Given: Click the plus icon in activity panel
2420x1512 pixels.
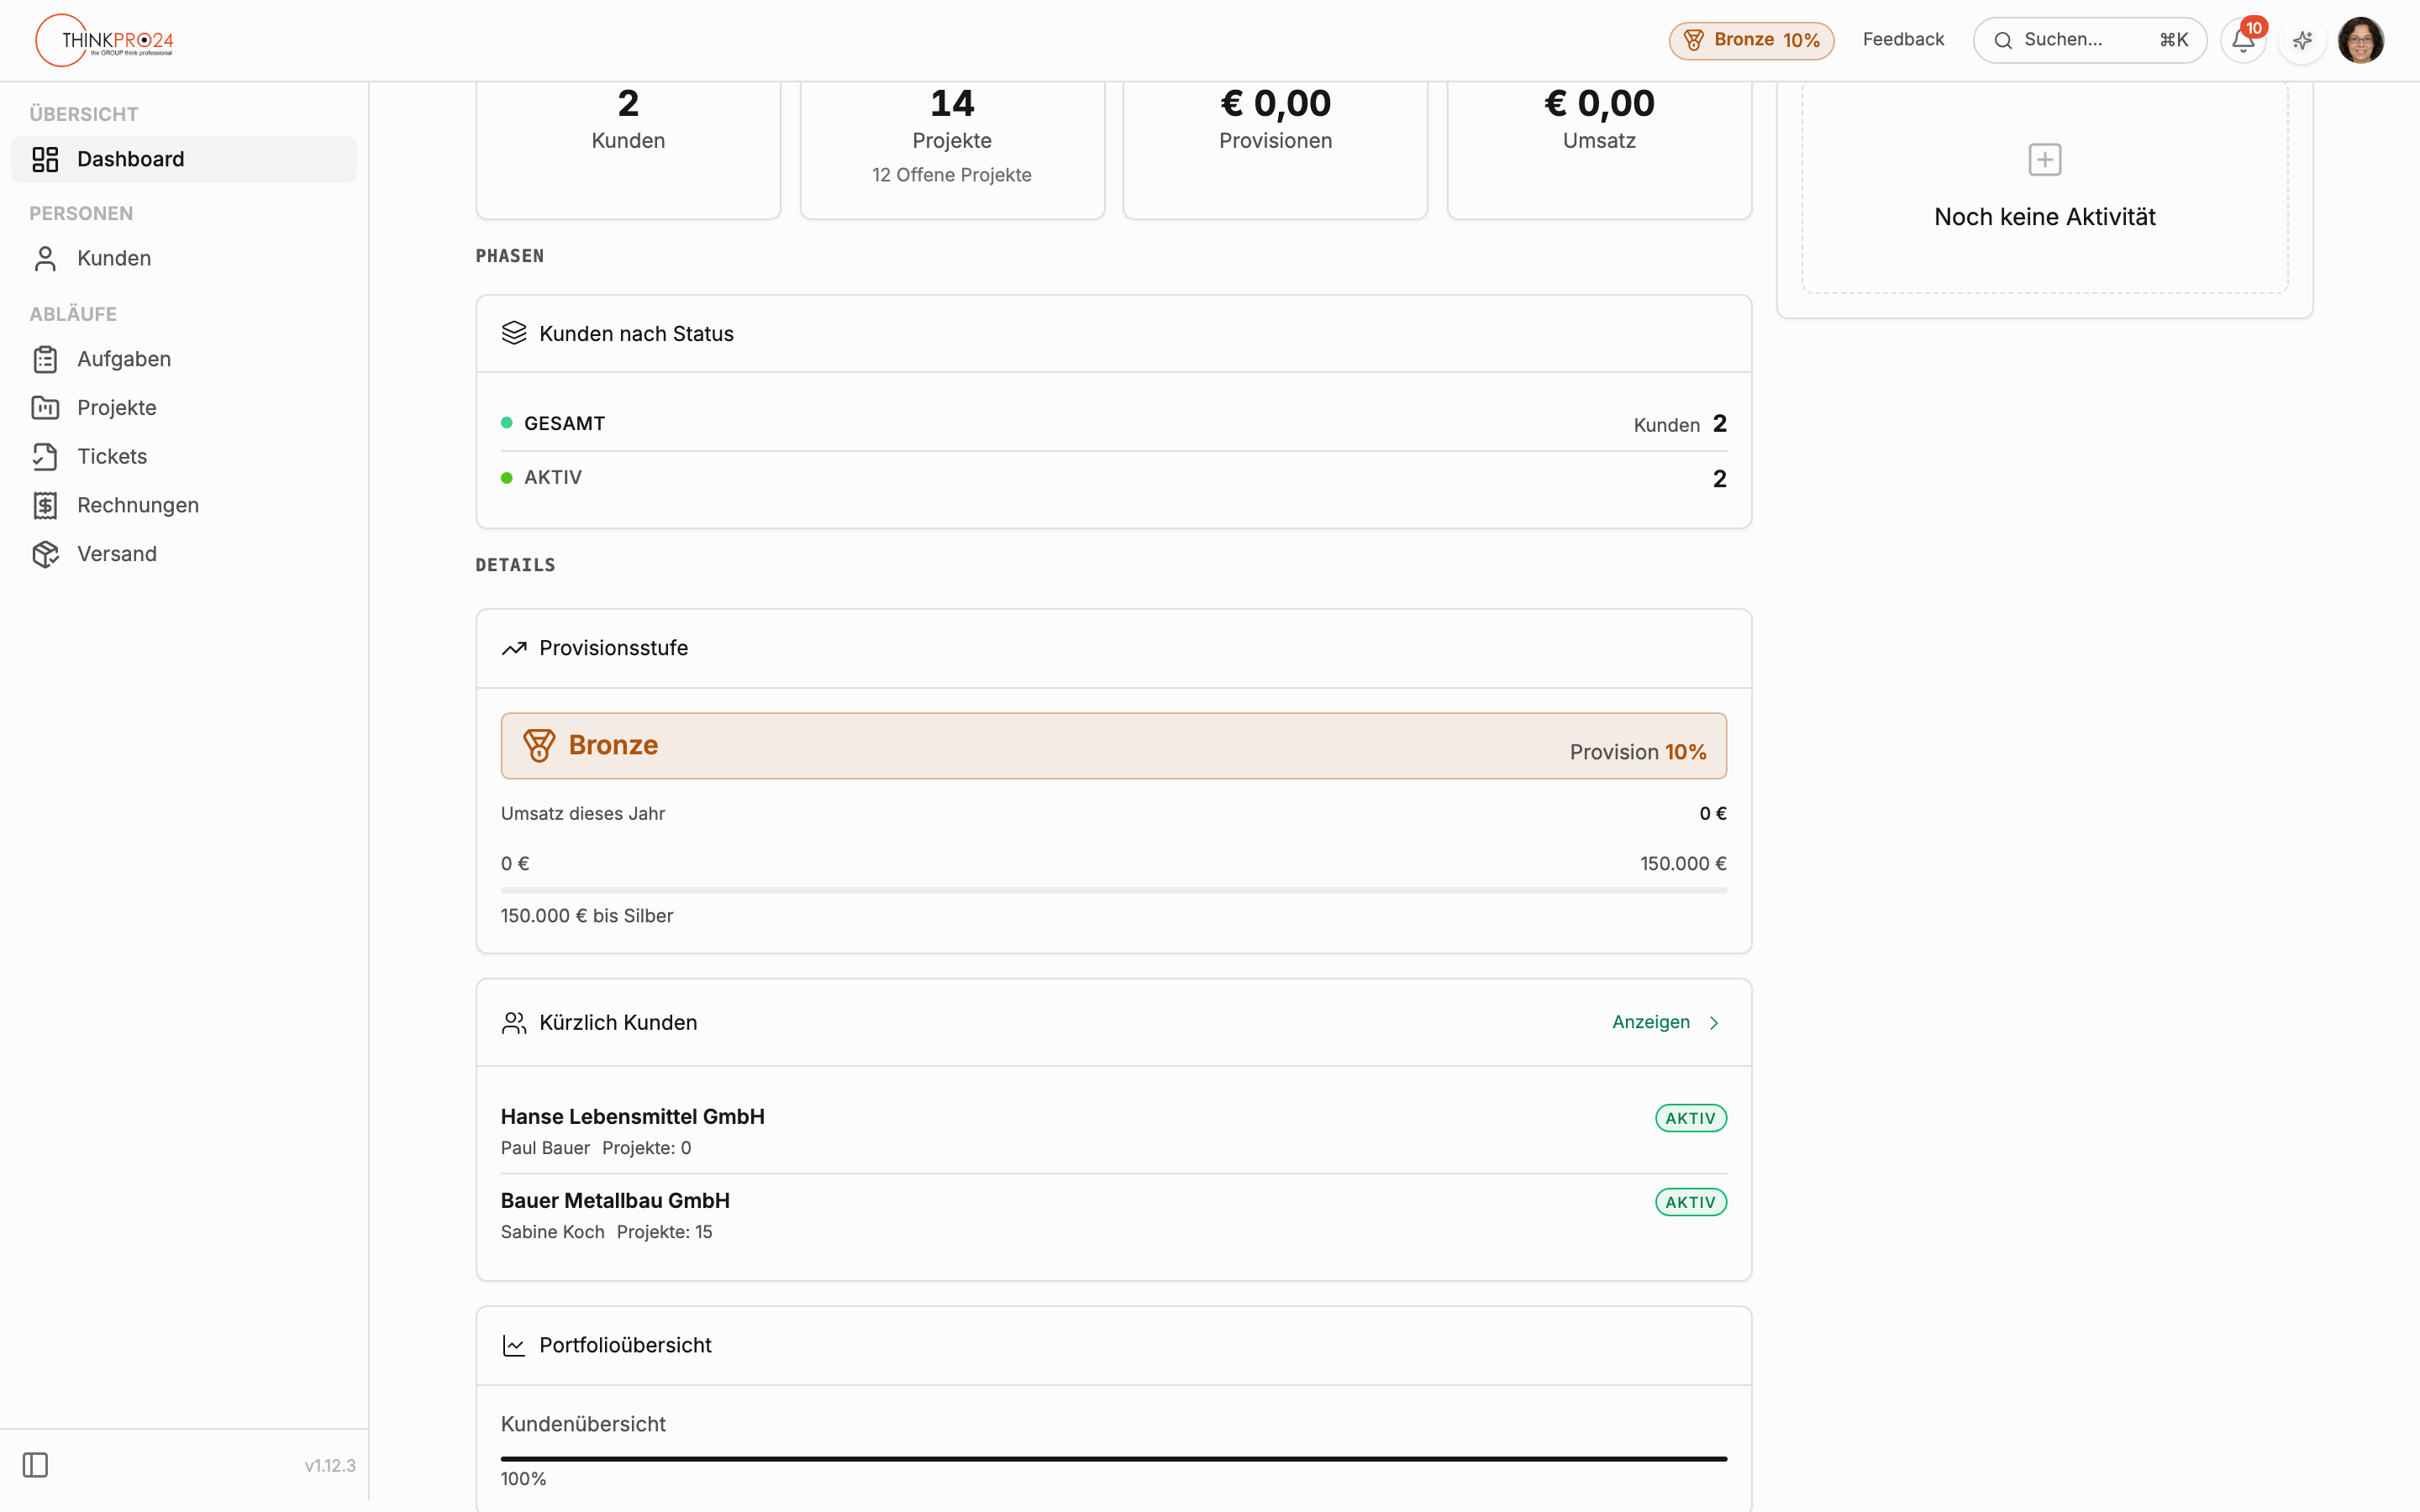Looking at the screenshot, I should coord(2044,159).
